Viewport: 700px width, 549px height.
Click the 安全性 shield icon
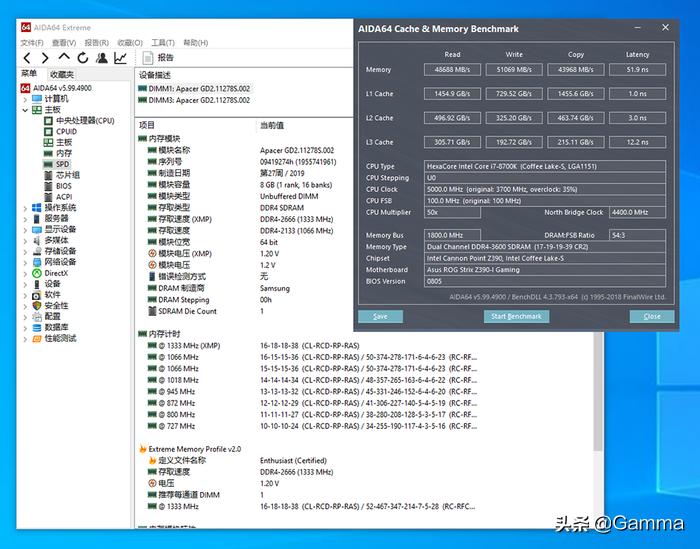coord(37,306)
